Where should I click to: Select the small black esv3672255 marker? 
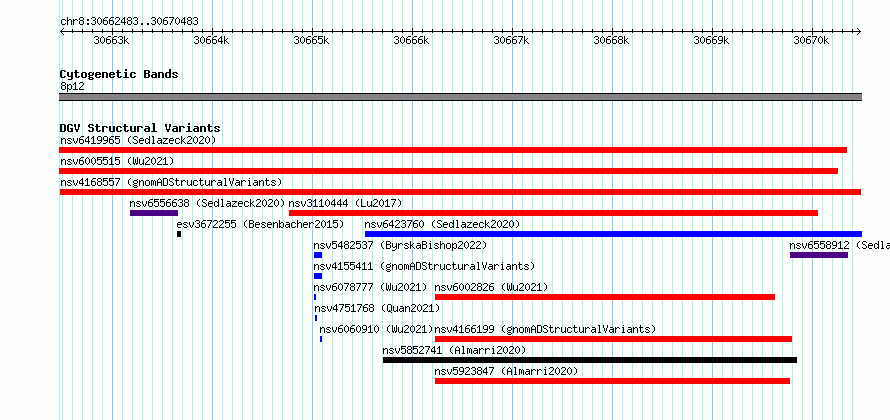pyautogui.click(x=179, y=234)
